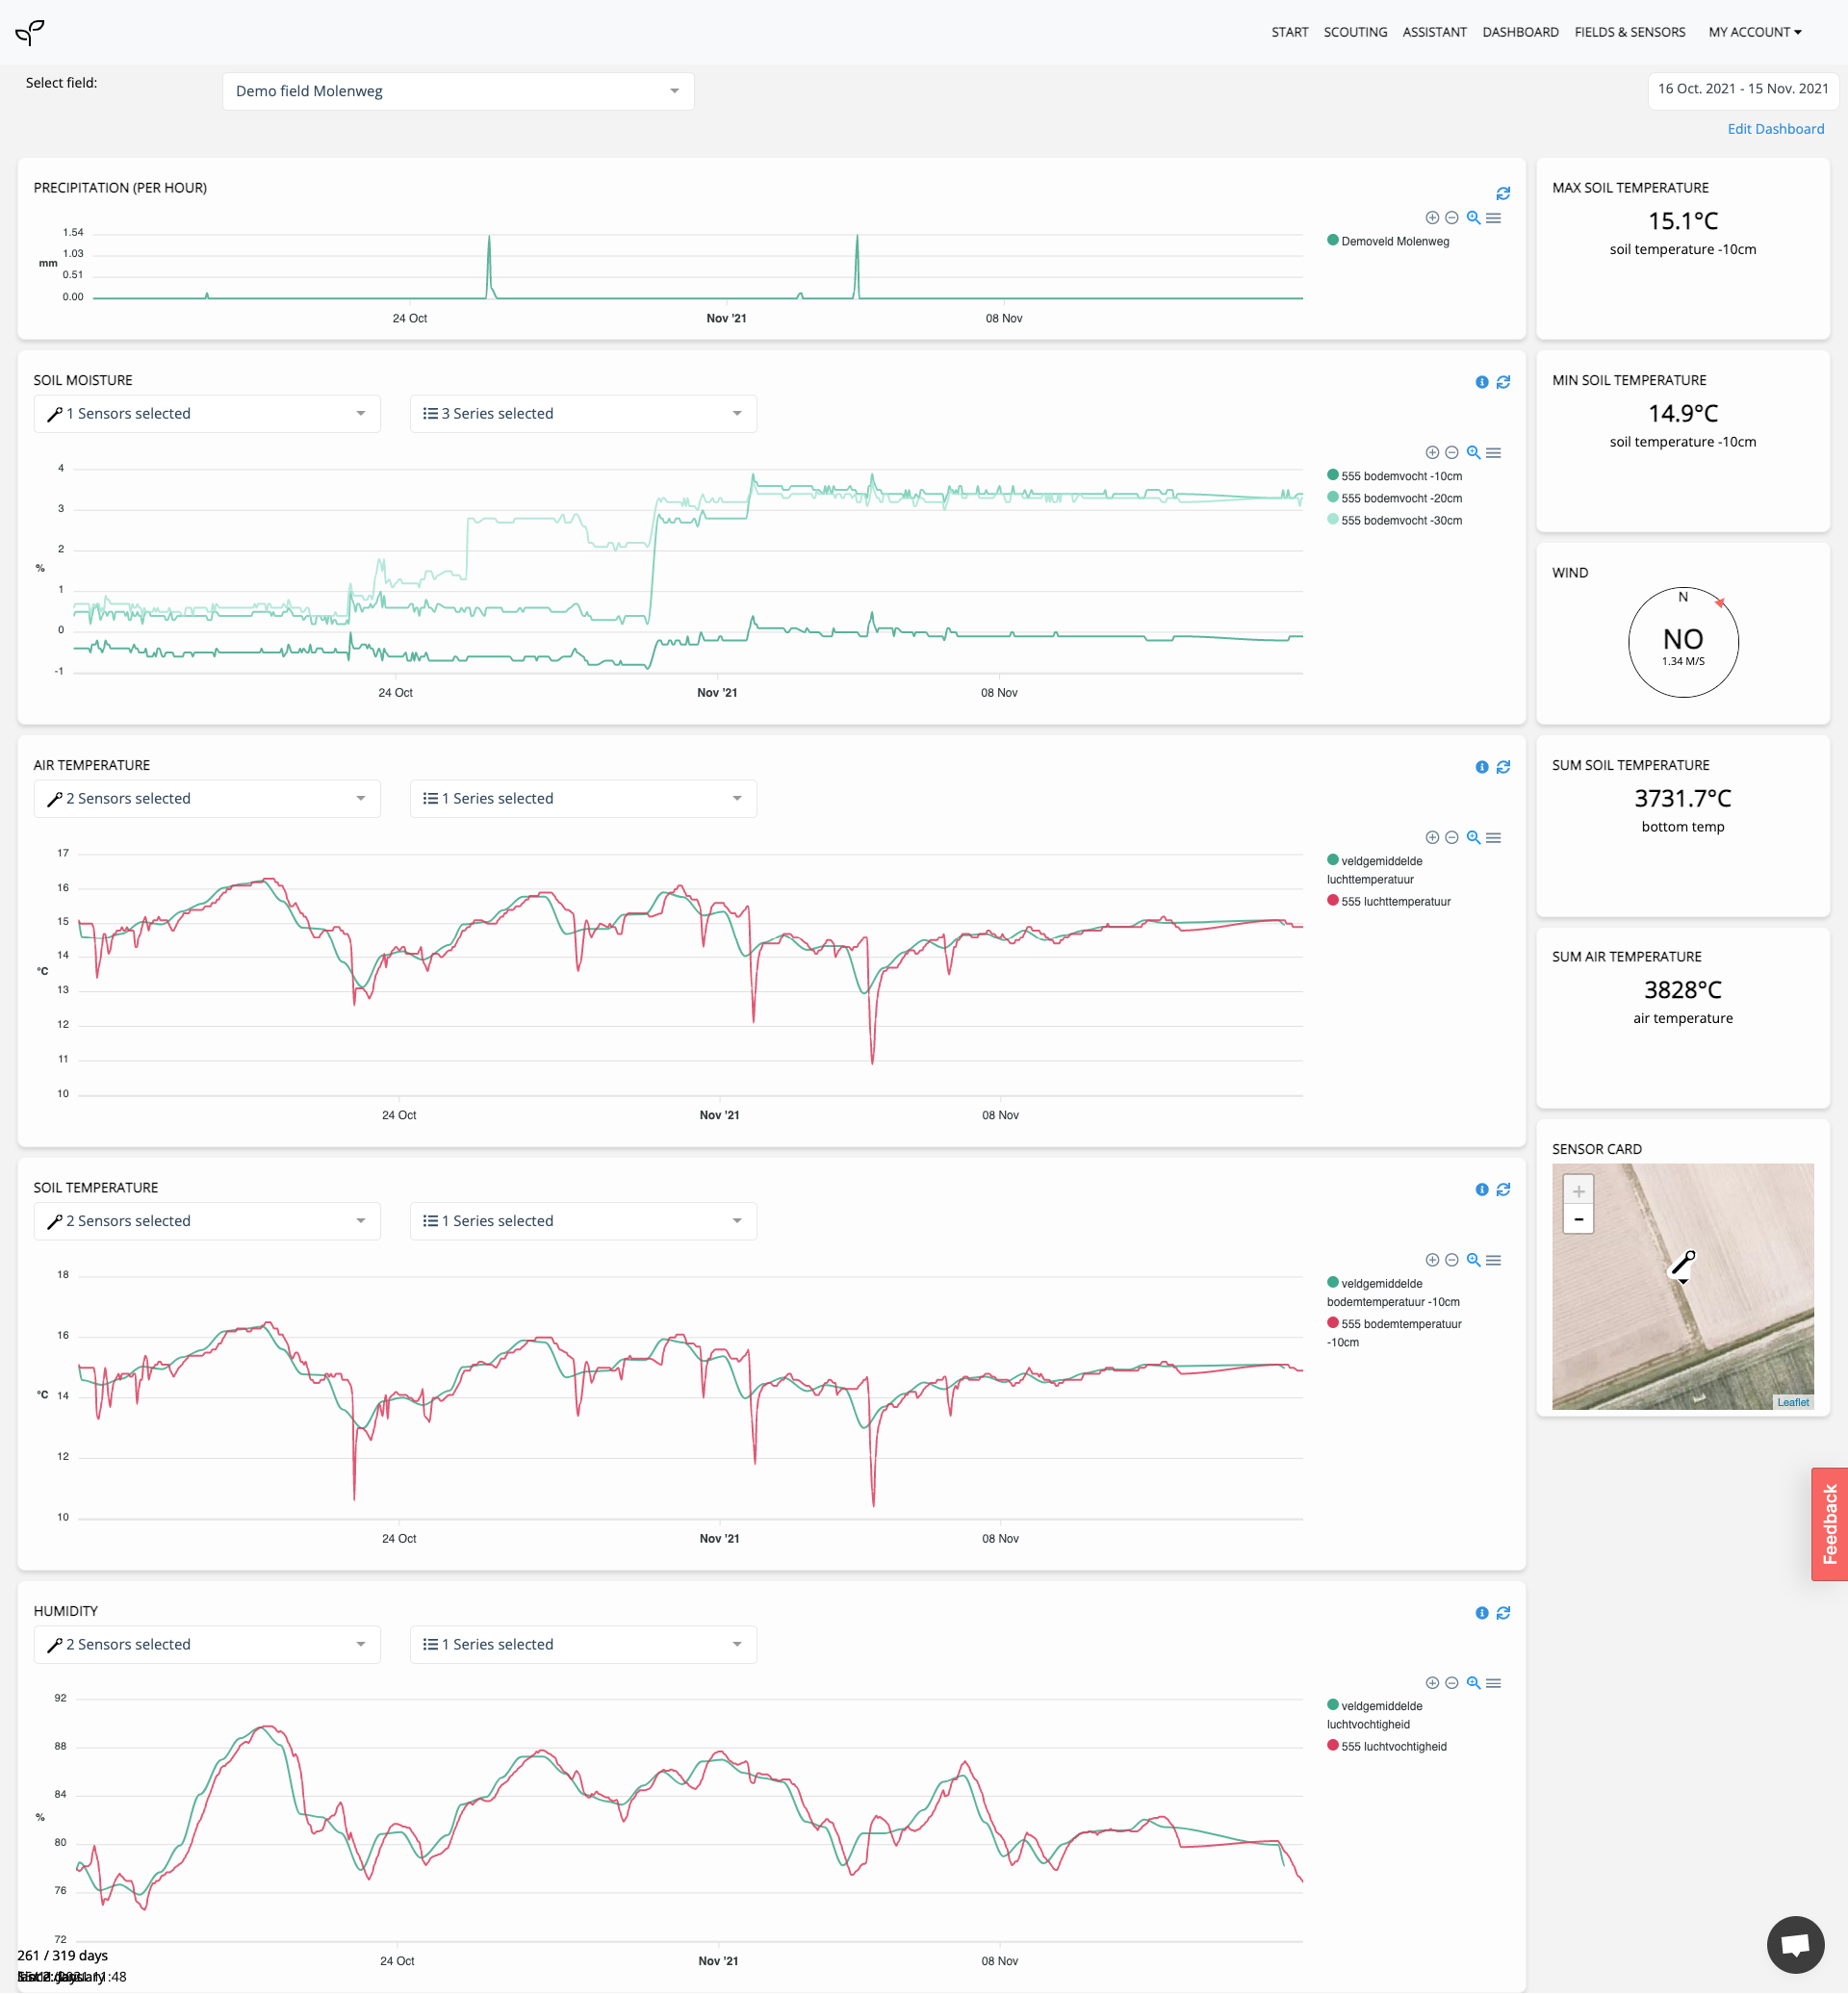
Task: Expand Air Temperature 2 Sensors selected dropdown
Action: coord(207,798)
